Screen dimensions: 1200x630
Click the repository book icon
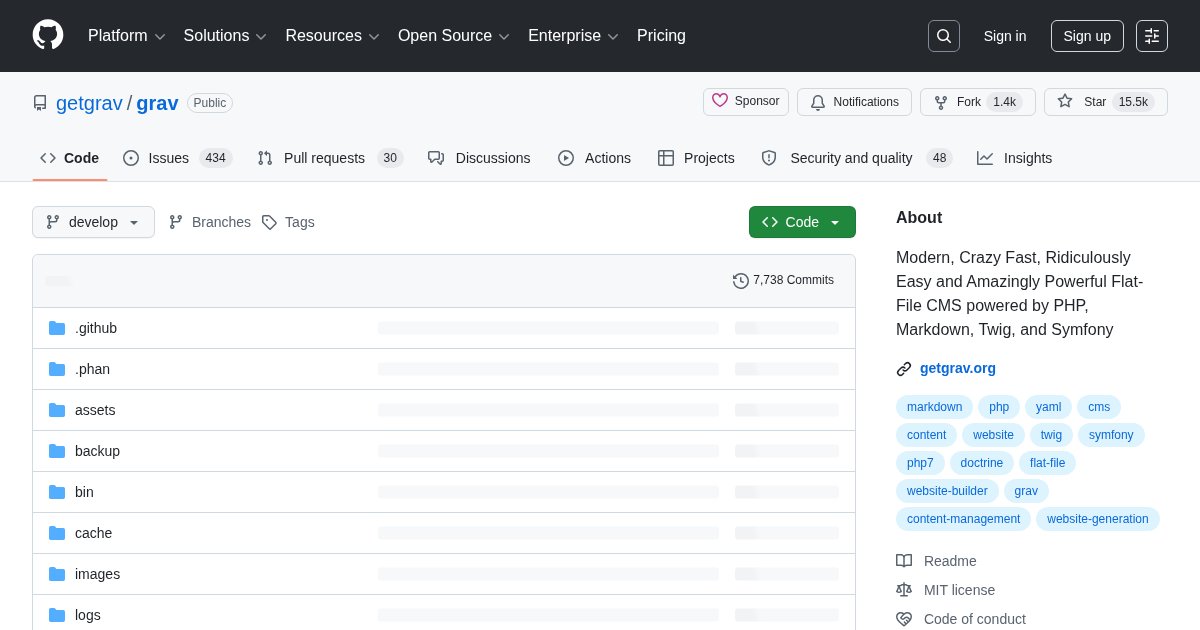pos(40,103)
